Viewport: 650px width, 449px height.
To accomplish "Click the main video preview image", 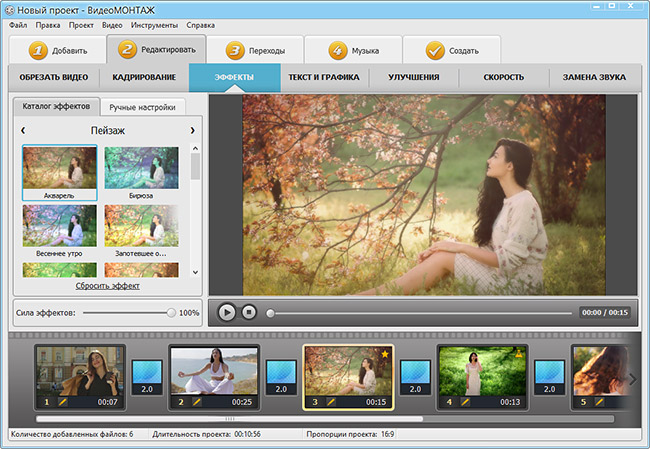I will [x=424, y=195].
